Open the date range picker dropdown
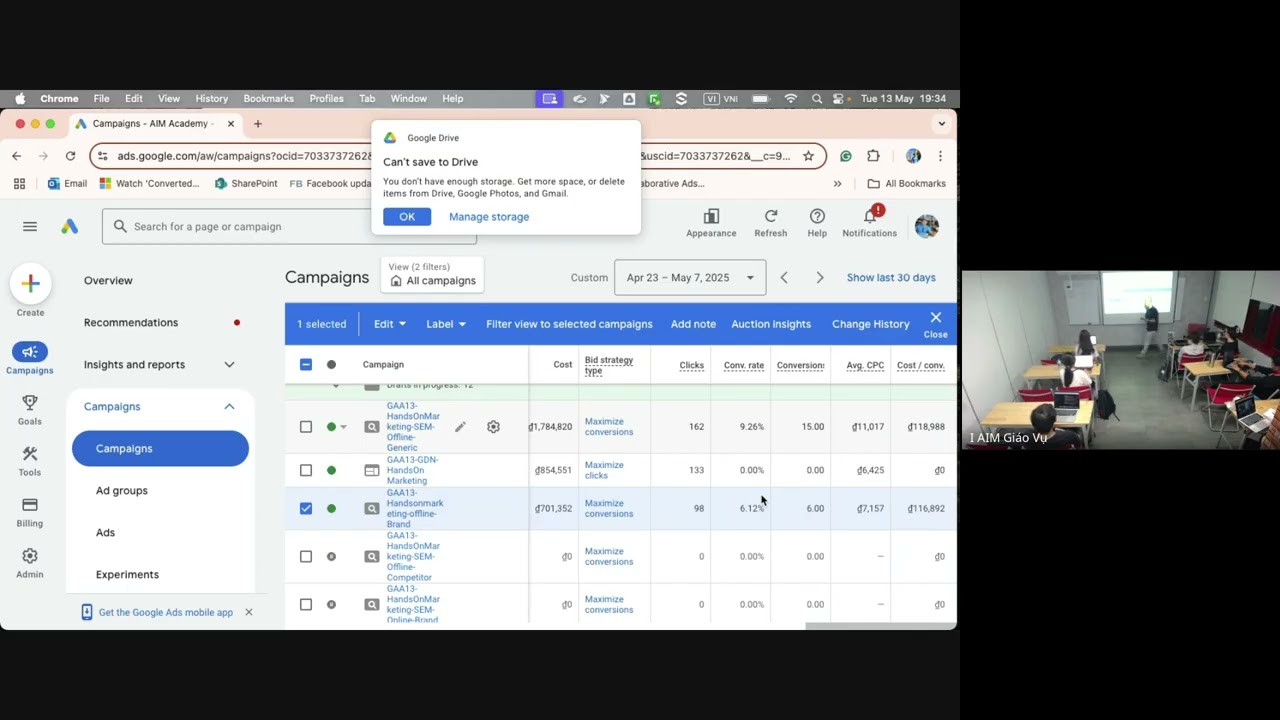 690,277
